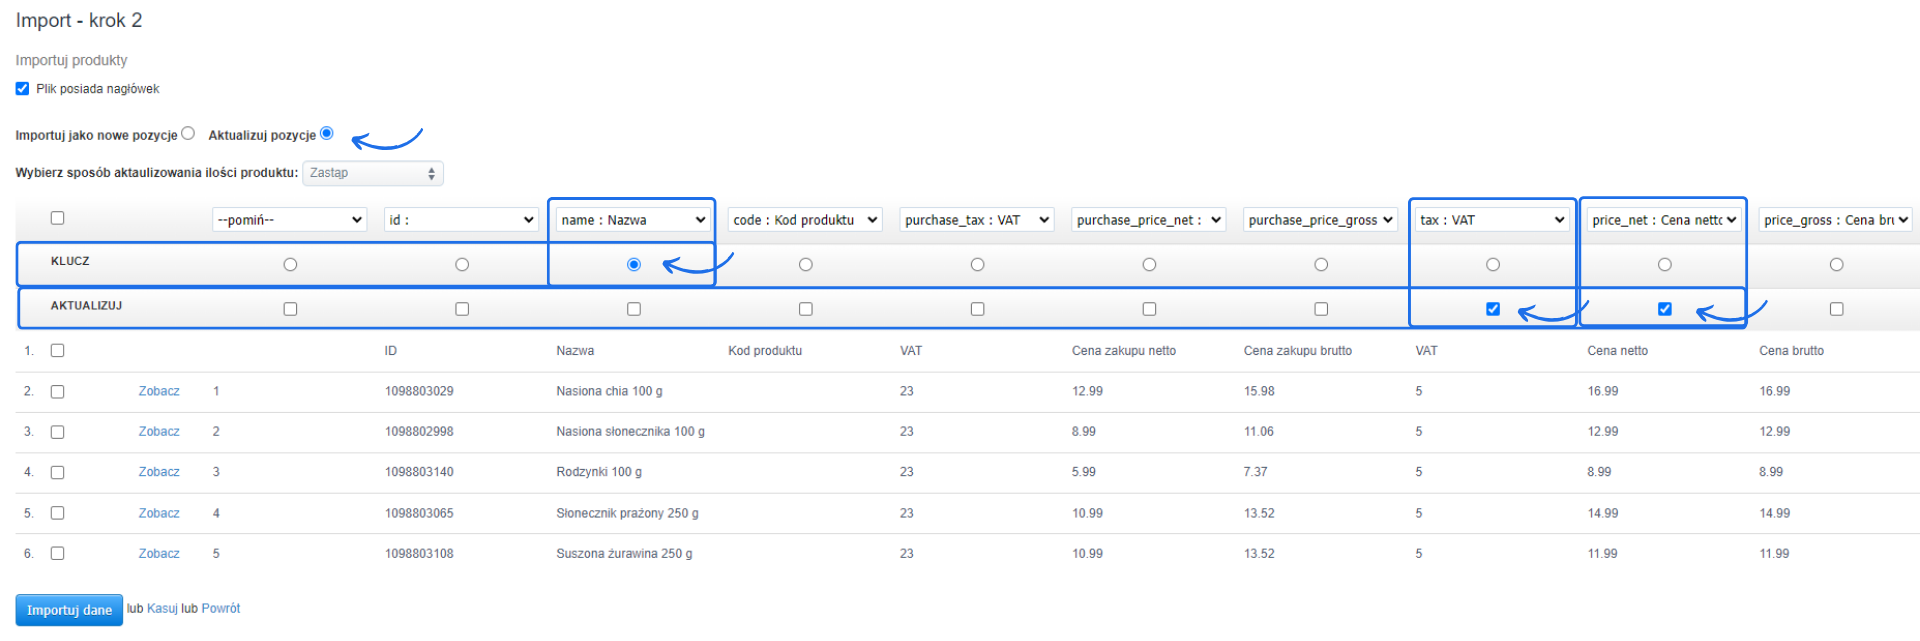Expand the 'code : Kod produktu' dropdown
Viewport: 1920px width, 641px height.
point(804,220)
